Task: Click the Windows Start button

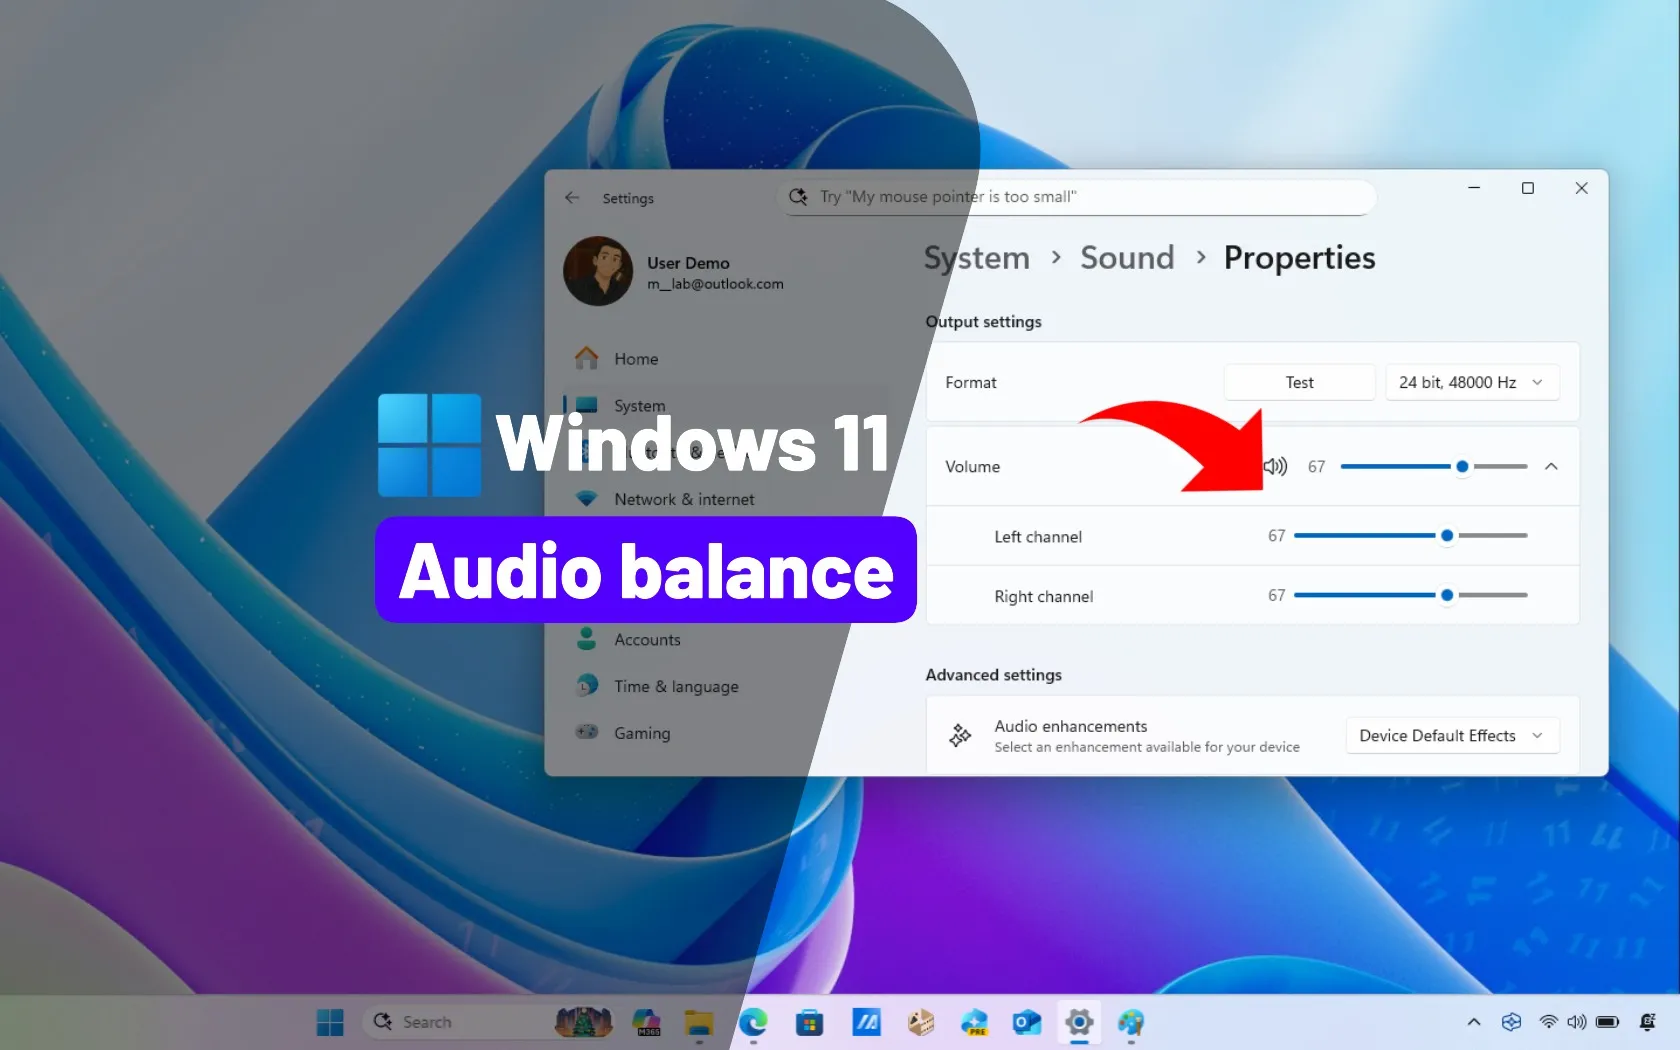Action: [x=330, y=1022]
